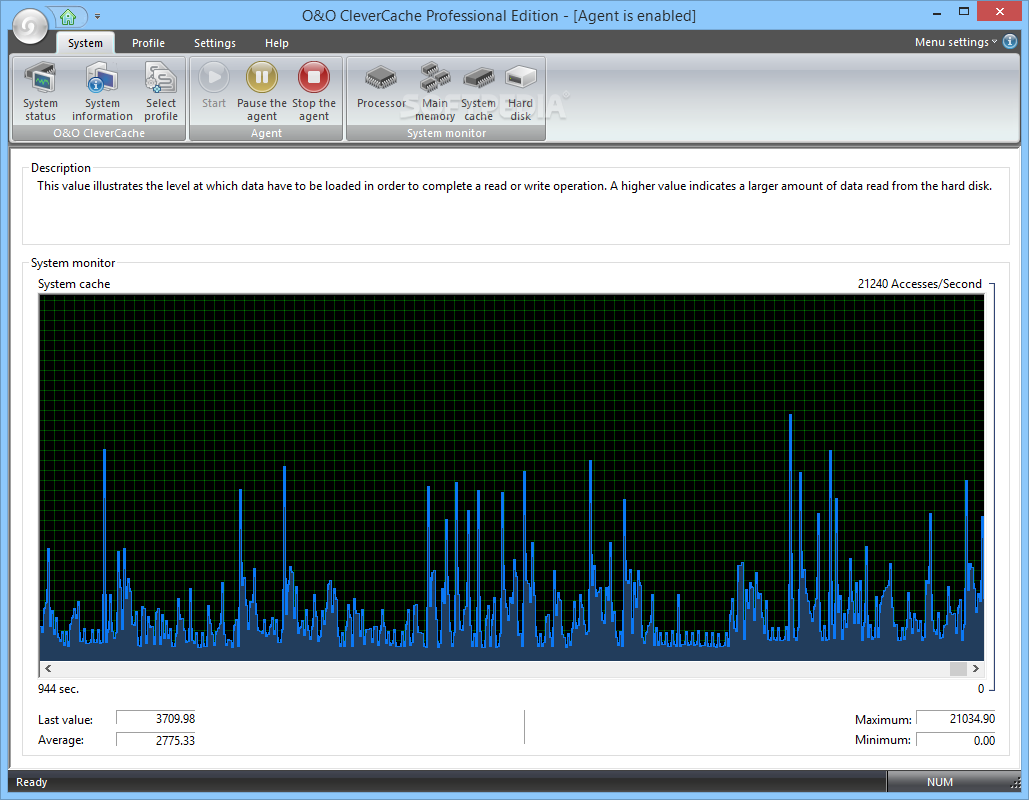
Task: Click the NUM indicator in status bar
Action: 940,782
